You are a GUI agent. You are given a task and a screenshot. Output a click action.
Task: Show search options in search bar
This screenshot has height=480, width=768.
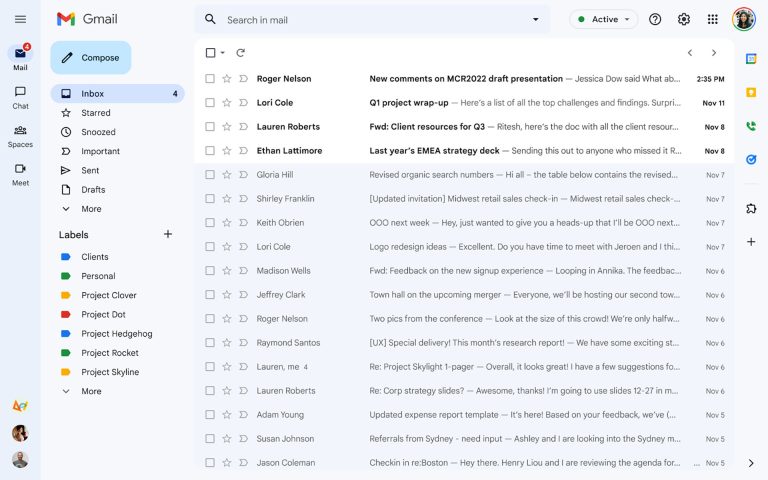[535, 19]
